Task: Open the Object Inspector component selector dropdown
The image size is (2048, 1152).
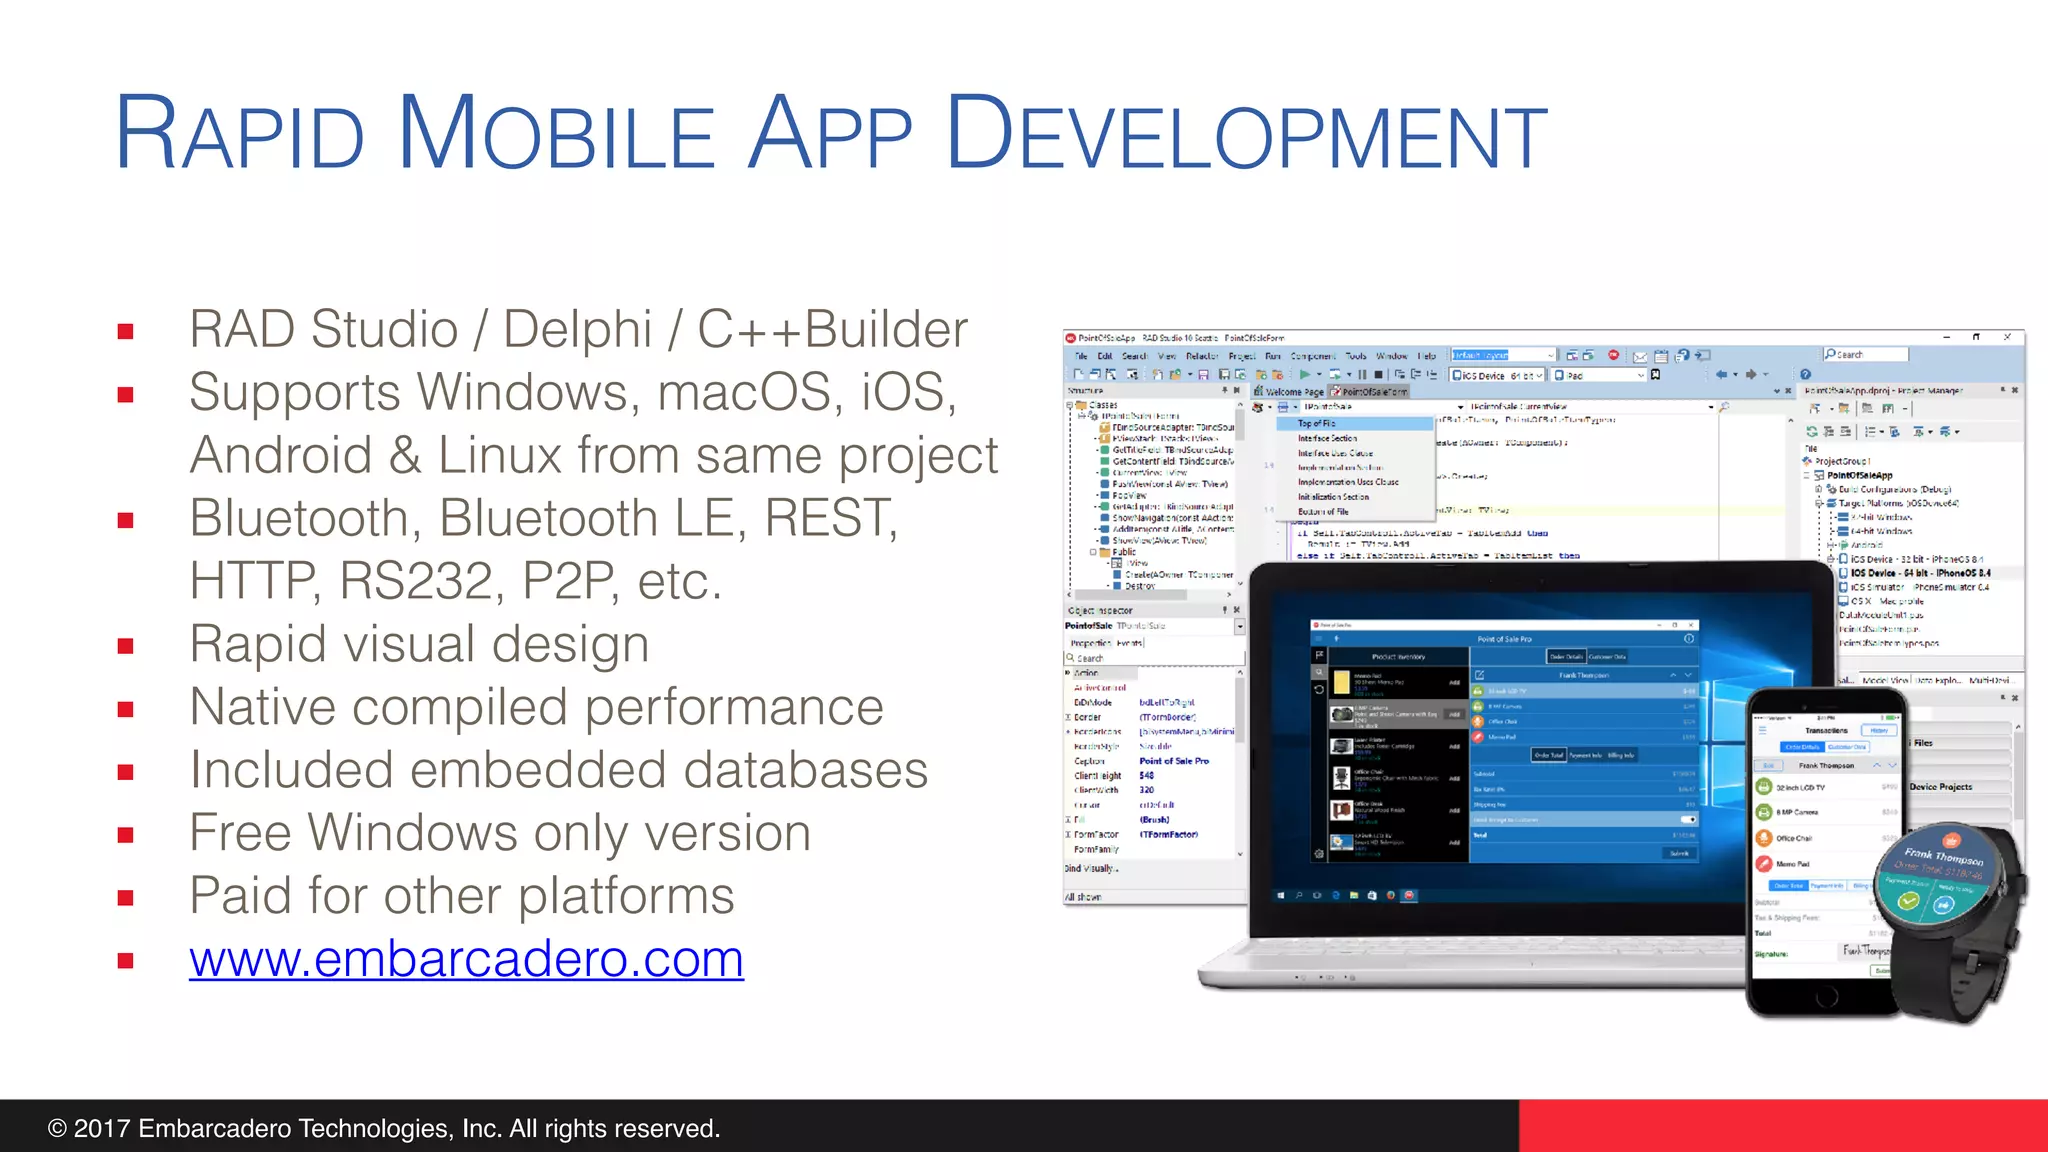Action: pos(1240,626)
